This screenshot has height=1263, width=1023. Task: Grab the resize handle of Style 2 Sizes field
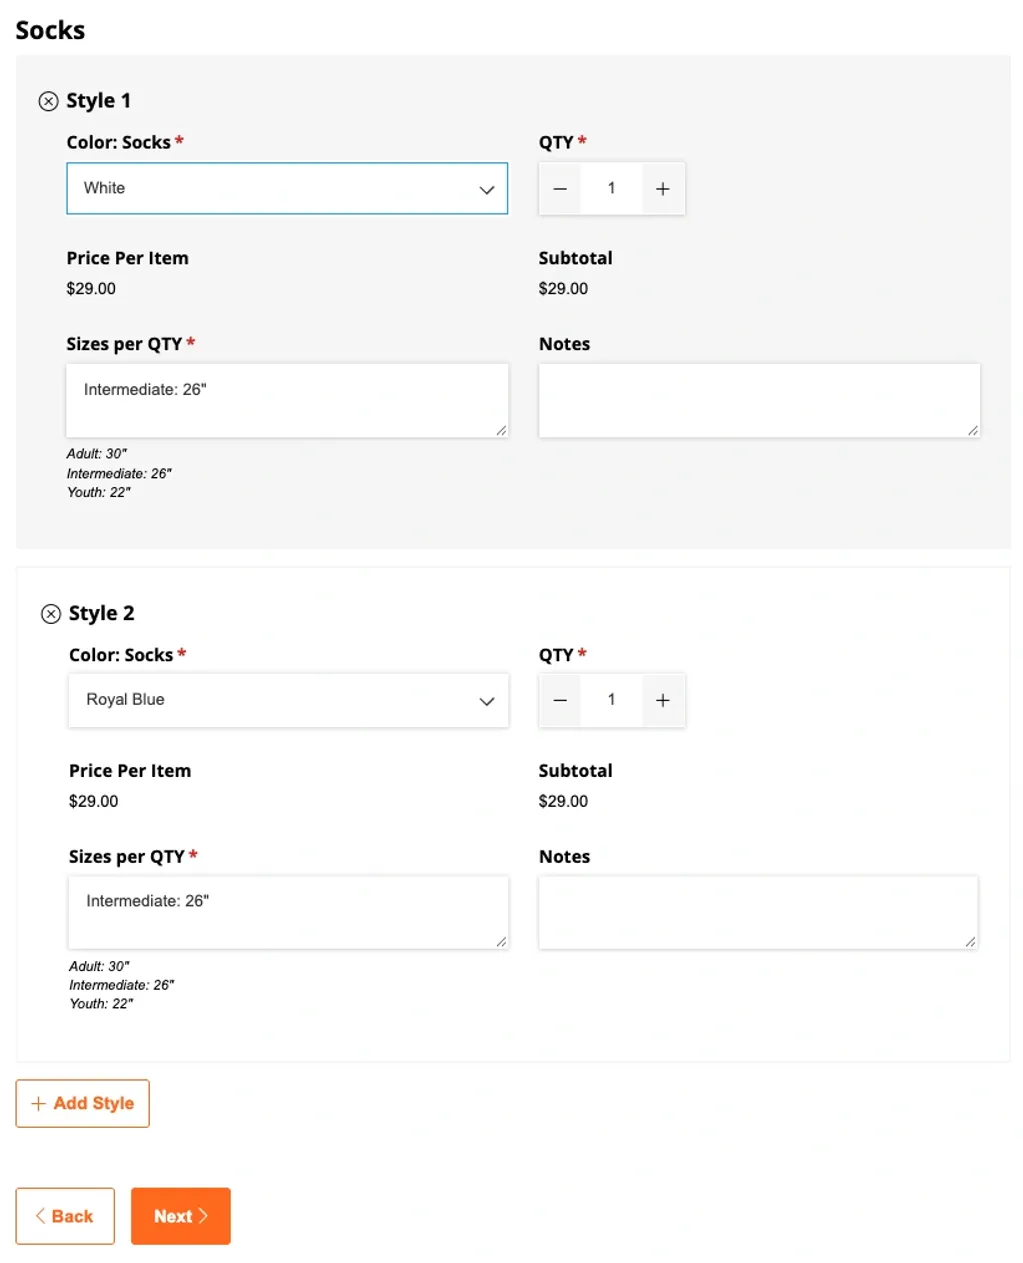click(x=501, y=941)
